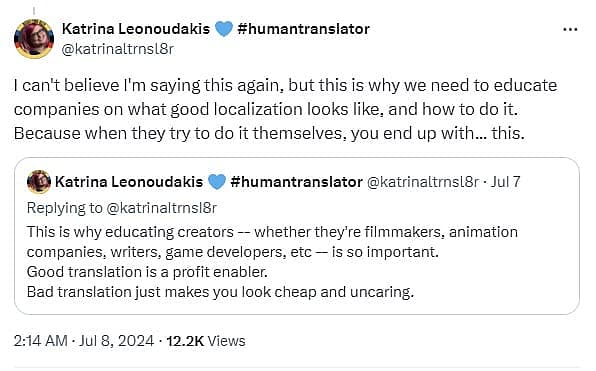Open the 2:14 AM · Jul 8, 2024 timestamp

coord(84,341)
